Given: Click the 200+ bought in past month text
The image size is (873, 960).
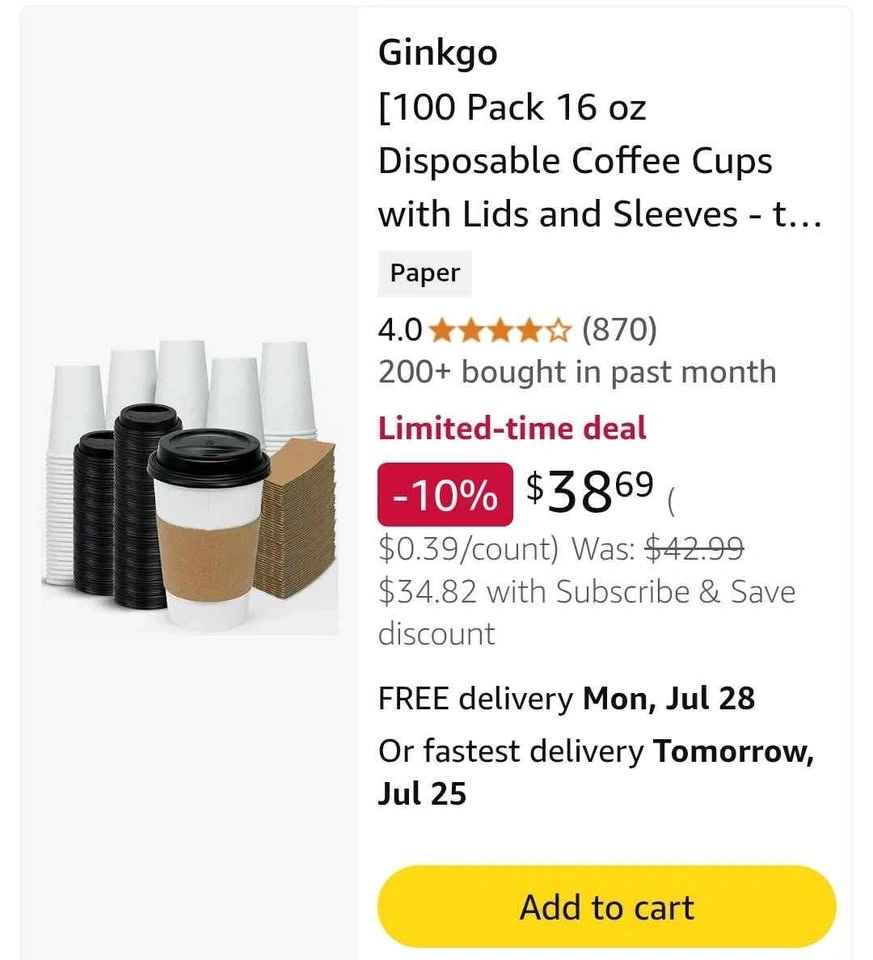Looking at the screenshot, I should (577, 372).
